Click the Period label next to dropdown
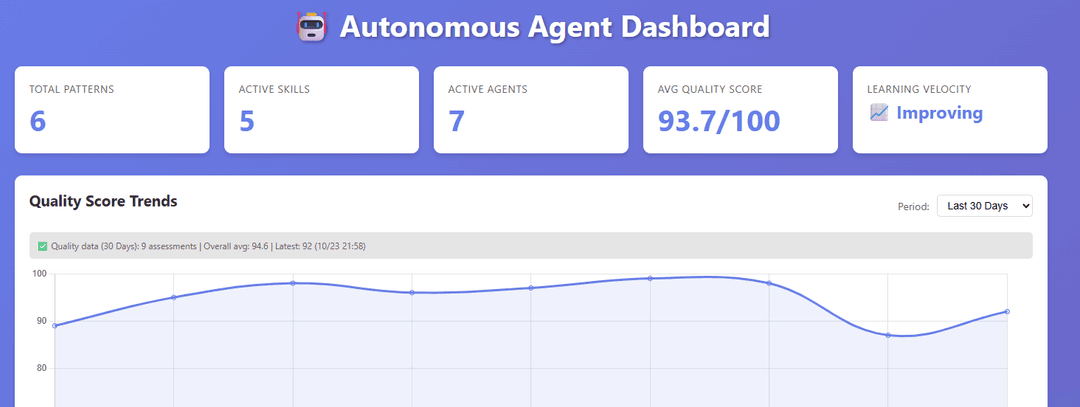1080x407 pixels. (x=913, y=206)
